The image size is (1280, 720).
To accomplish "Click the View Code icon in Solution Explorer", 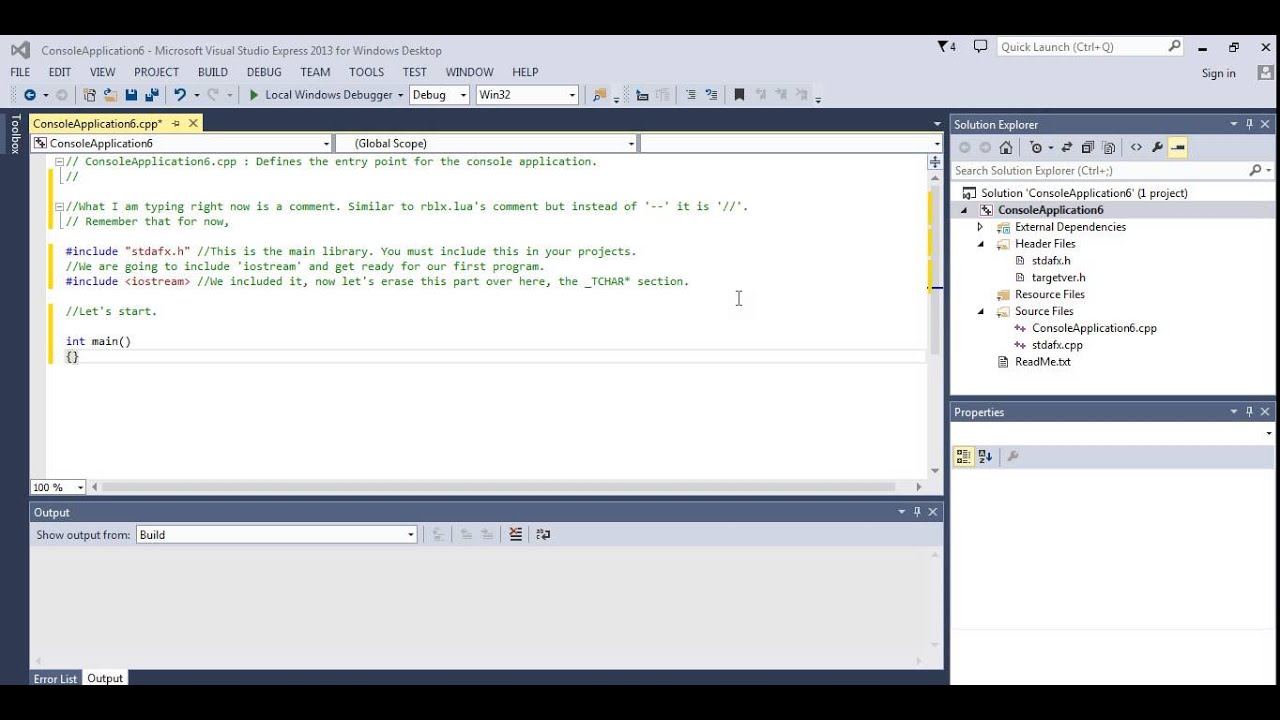I will (x=1136, y=148).
